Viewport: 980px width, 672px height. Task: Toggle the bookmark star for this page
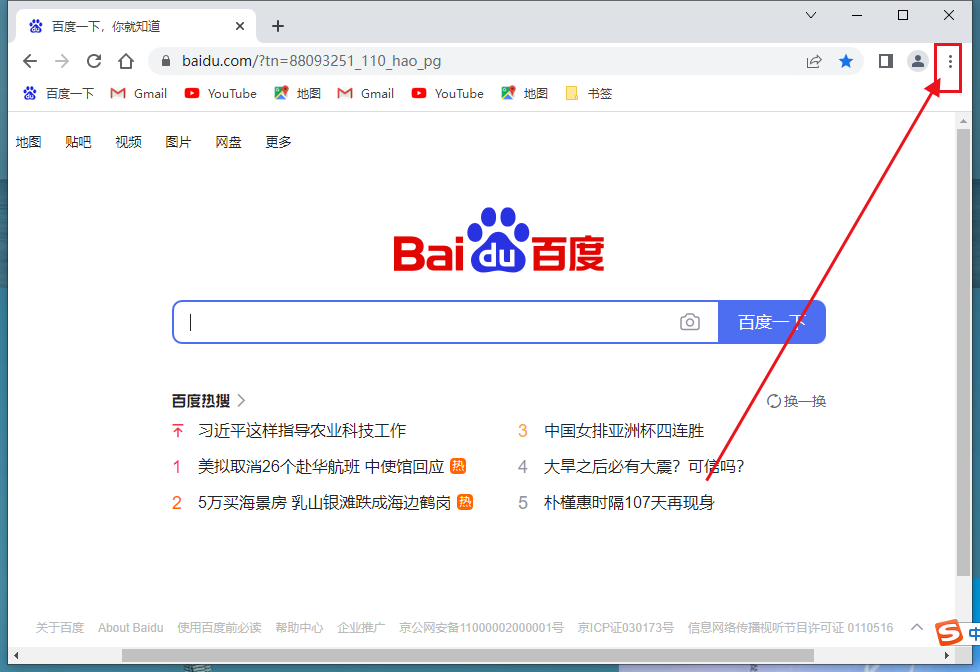point(846,61)
